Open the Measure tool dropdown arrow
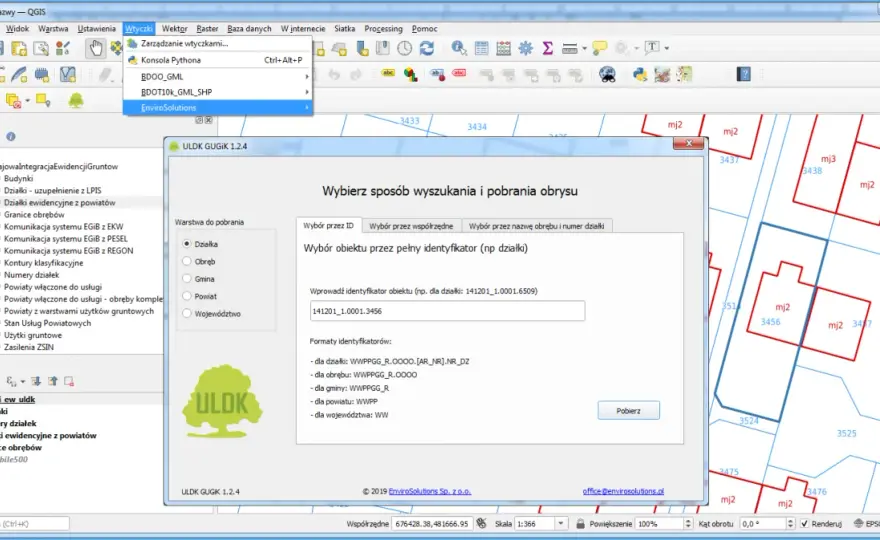Viewport: 880px width, 540px height. coord(584,48)
